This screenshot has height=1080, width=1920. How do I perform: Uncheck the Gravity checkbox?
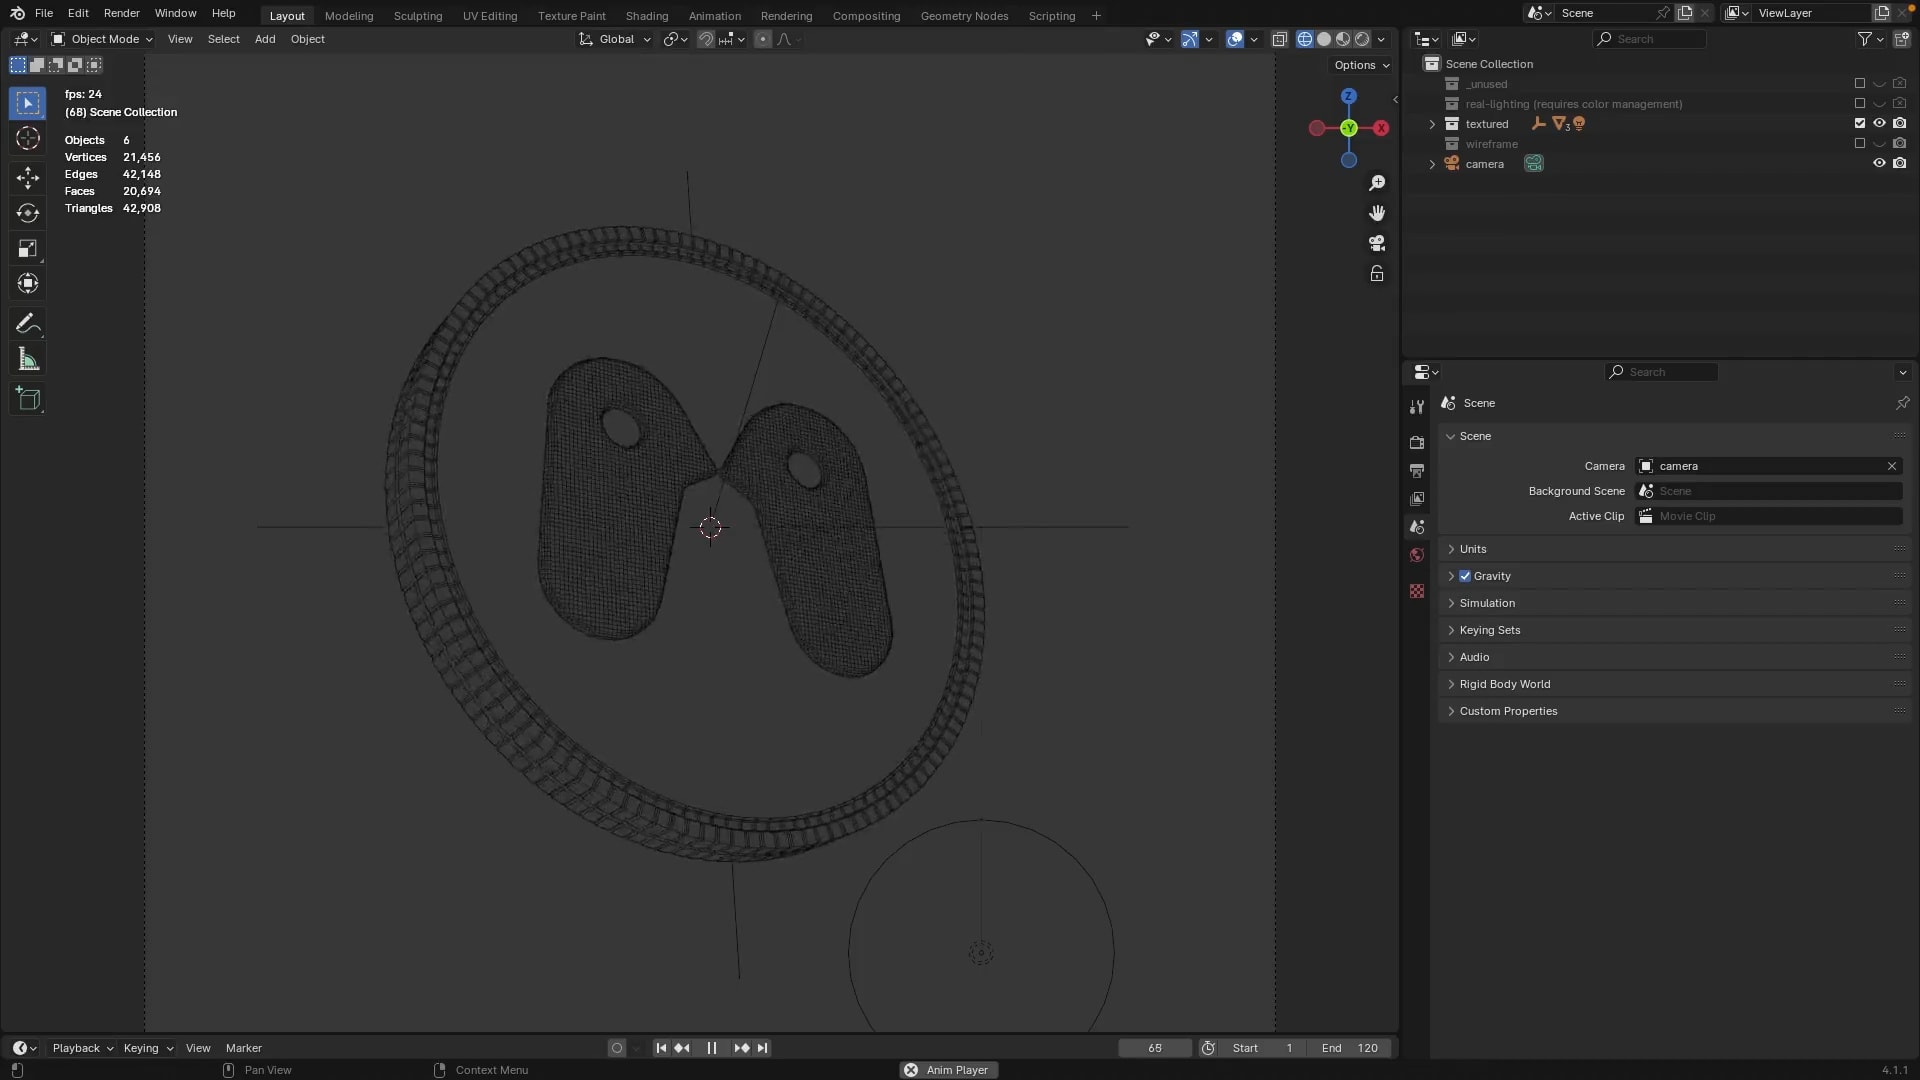tap(1465, 576)
